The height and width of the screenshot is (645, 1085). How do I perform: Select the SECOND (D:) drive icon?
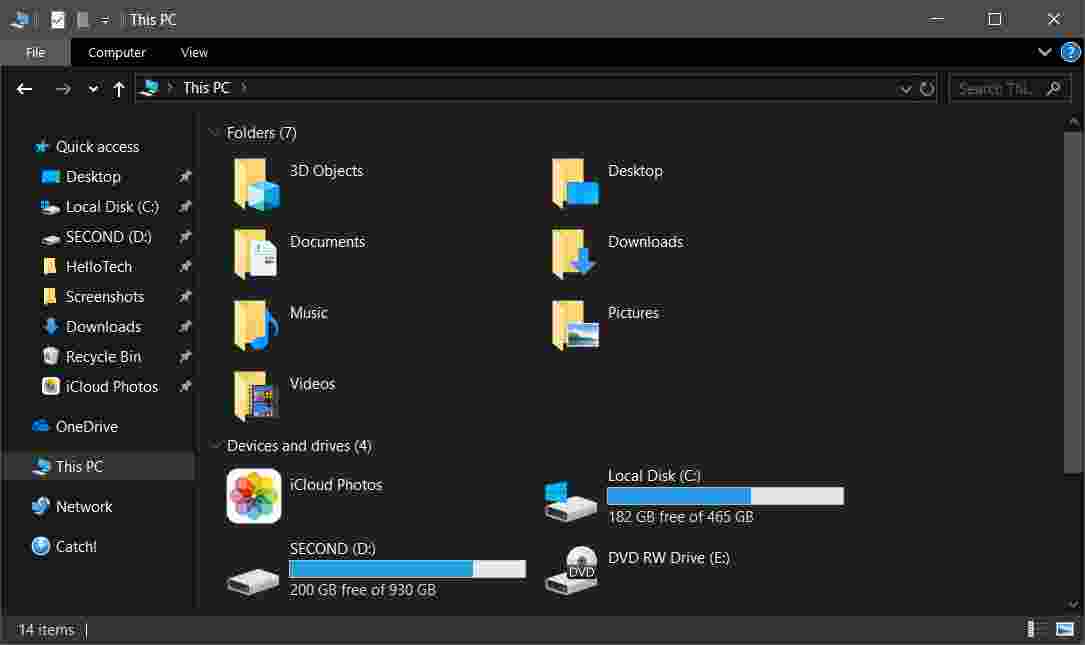(254, 581)
